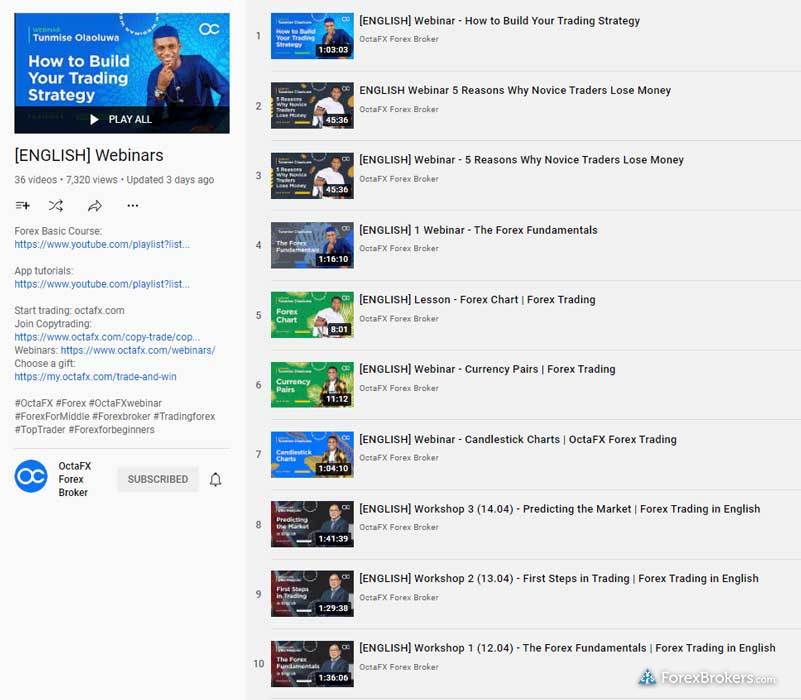Open The Forex Fundamentals 1:16:10 thumbnail
The height and width of the screenshot is (700, 801).
(312, 245)
